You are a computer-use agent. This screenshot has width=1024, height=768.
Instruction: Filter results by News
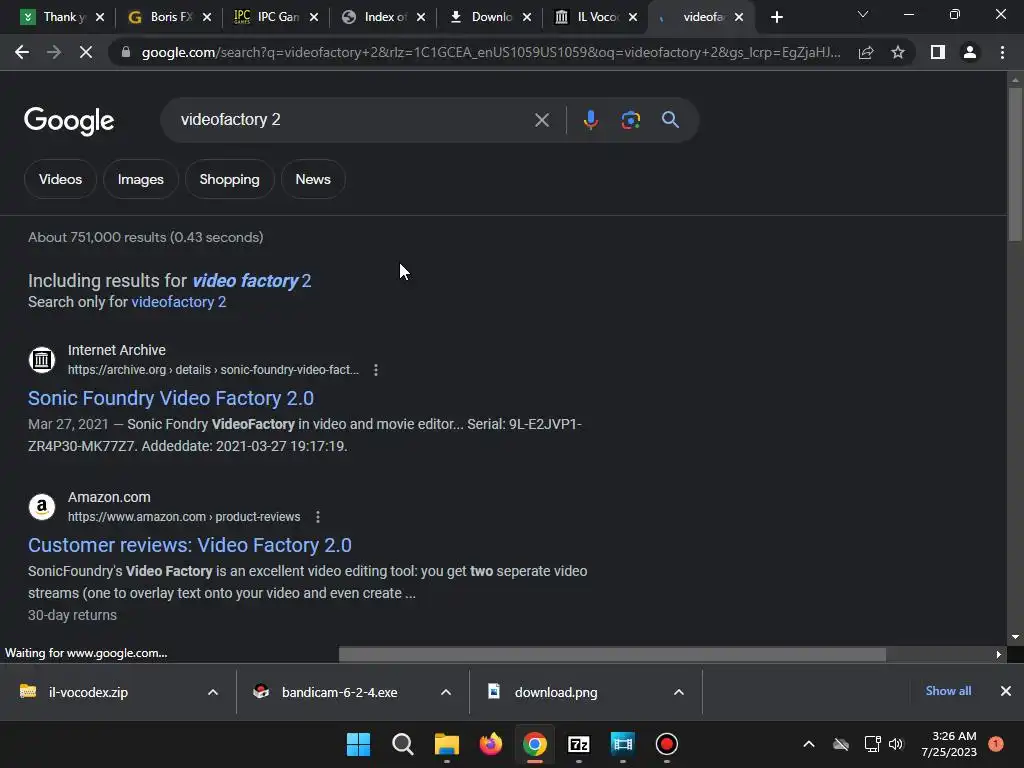[313, 180]
